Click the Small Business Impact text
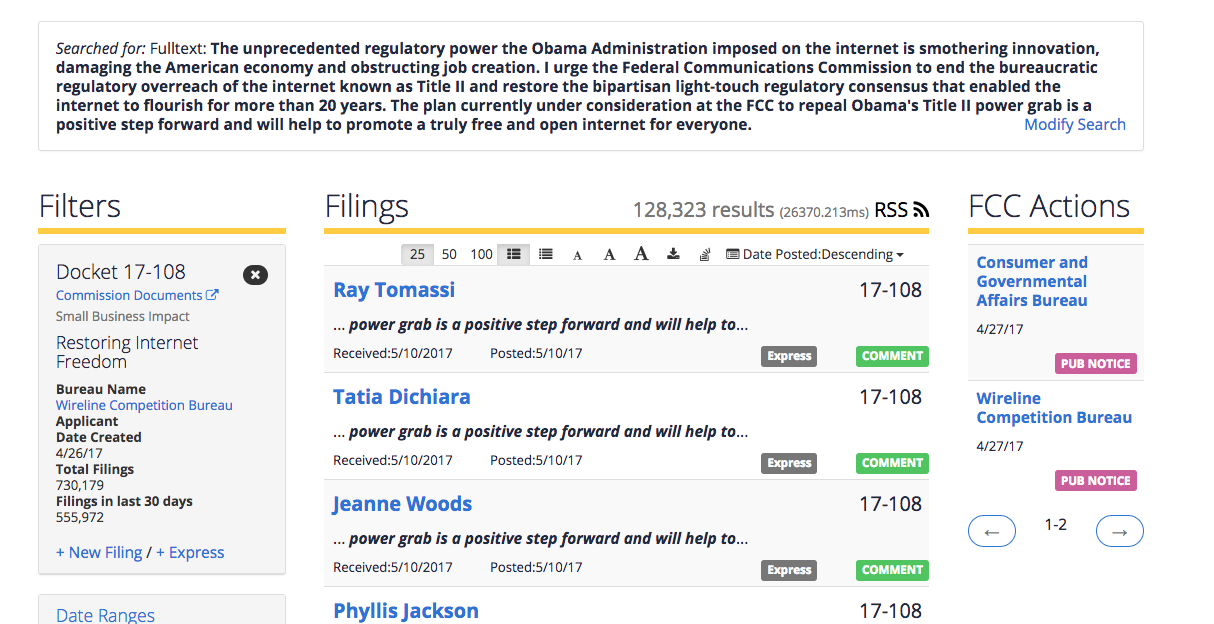Image resolution: width=1214 pixels, height=624 pixels. click(123, 316)
